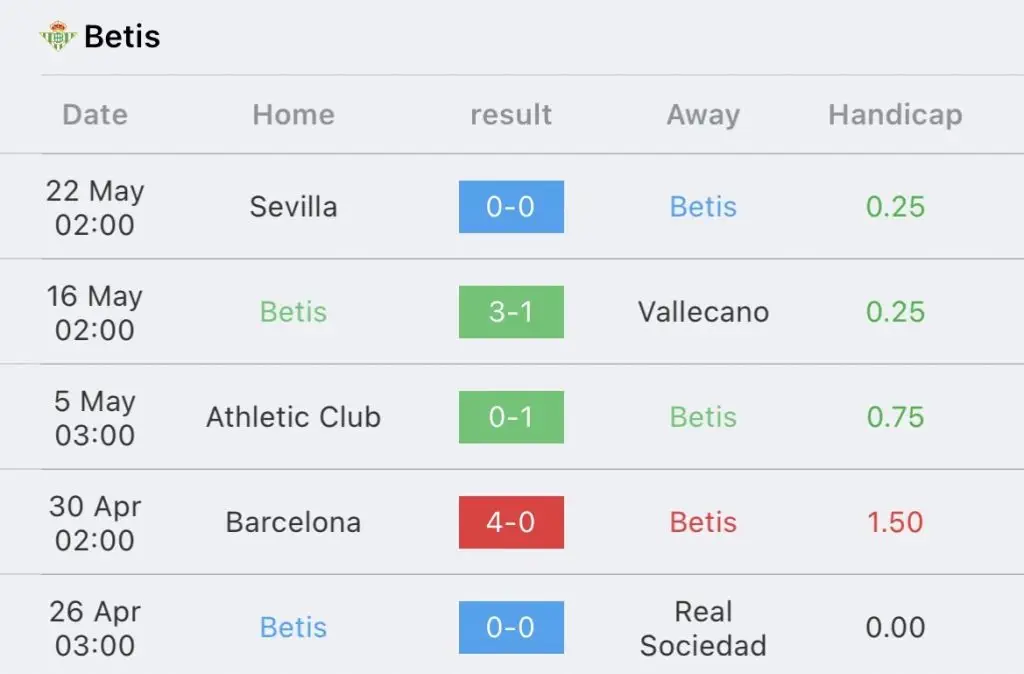Click the Home column header
This screenshot has width=1024, height=674.
tap(294, 114)
